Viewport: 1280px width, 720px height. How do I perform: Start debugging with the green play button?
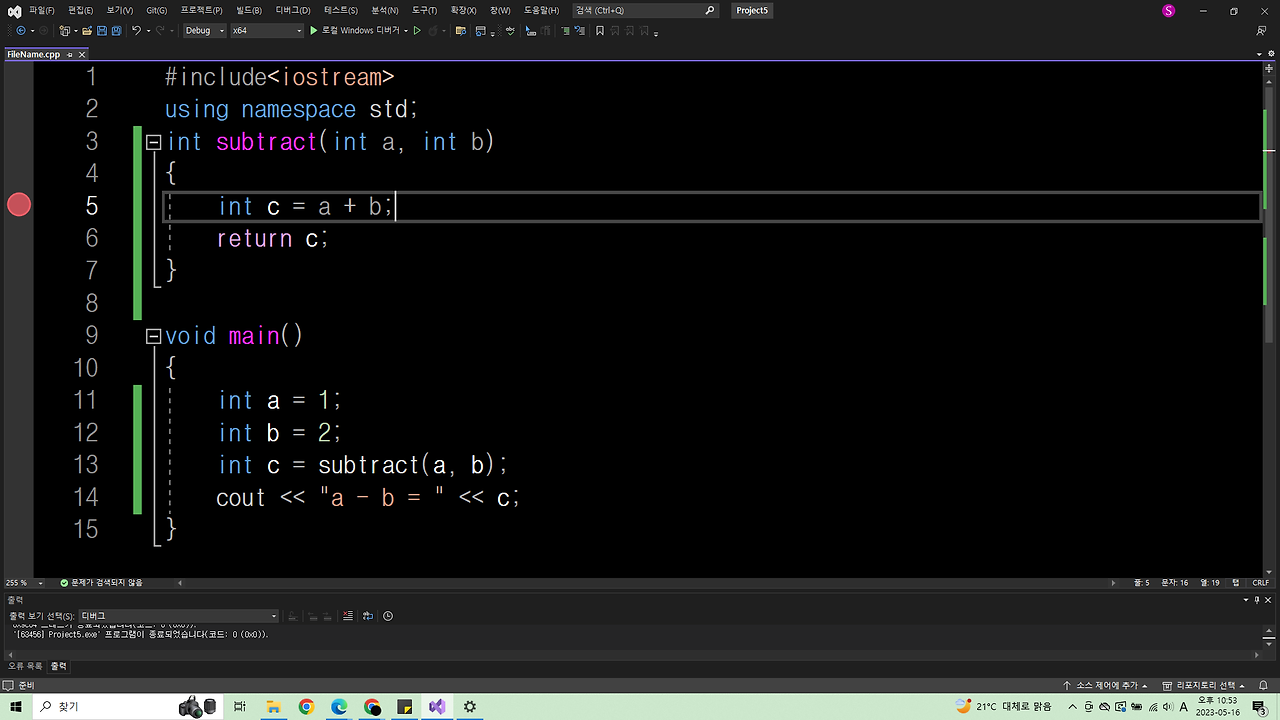(x=313, y=31)
